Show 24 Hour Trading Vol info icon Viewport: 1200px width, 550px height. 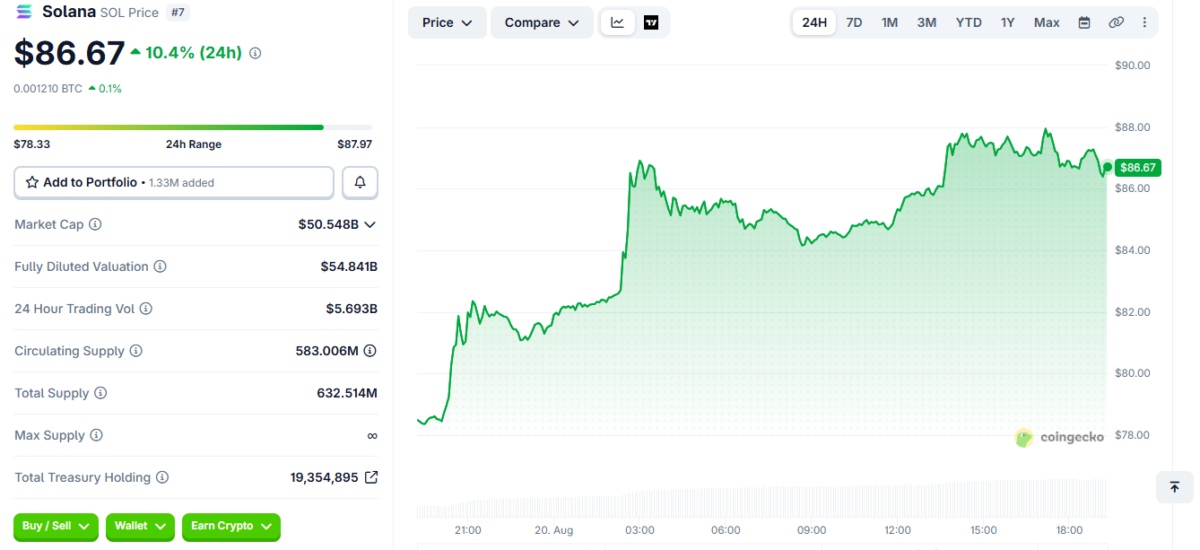[147, 309]
